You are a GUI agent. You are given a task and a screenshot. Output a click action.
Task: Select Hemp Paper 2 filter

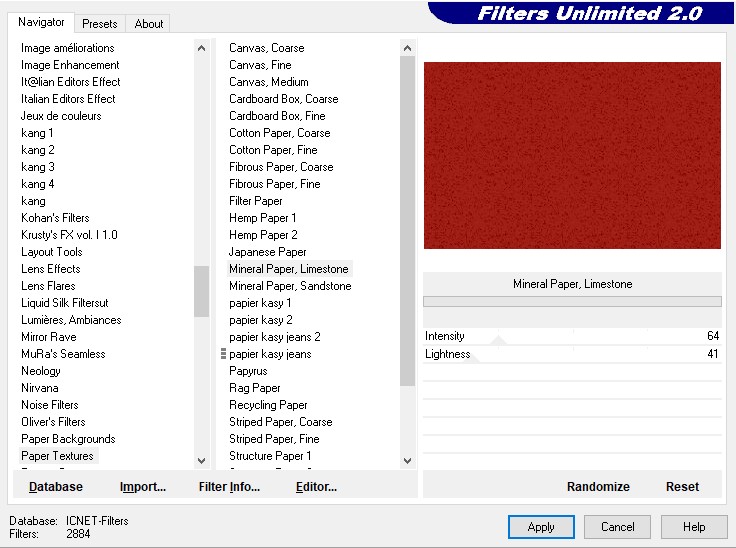[x=263, y=234]
